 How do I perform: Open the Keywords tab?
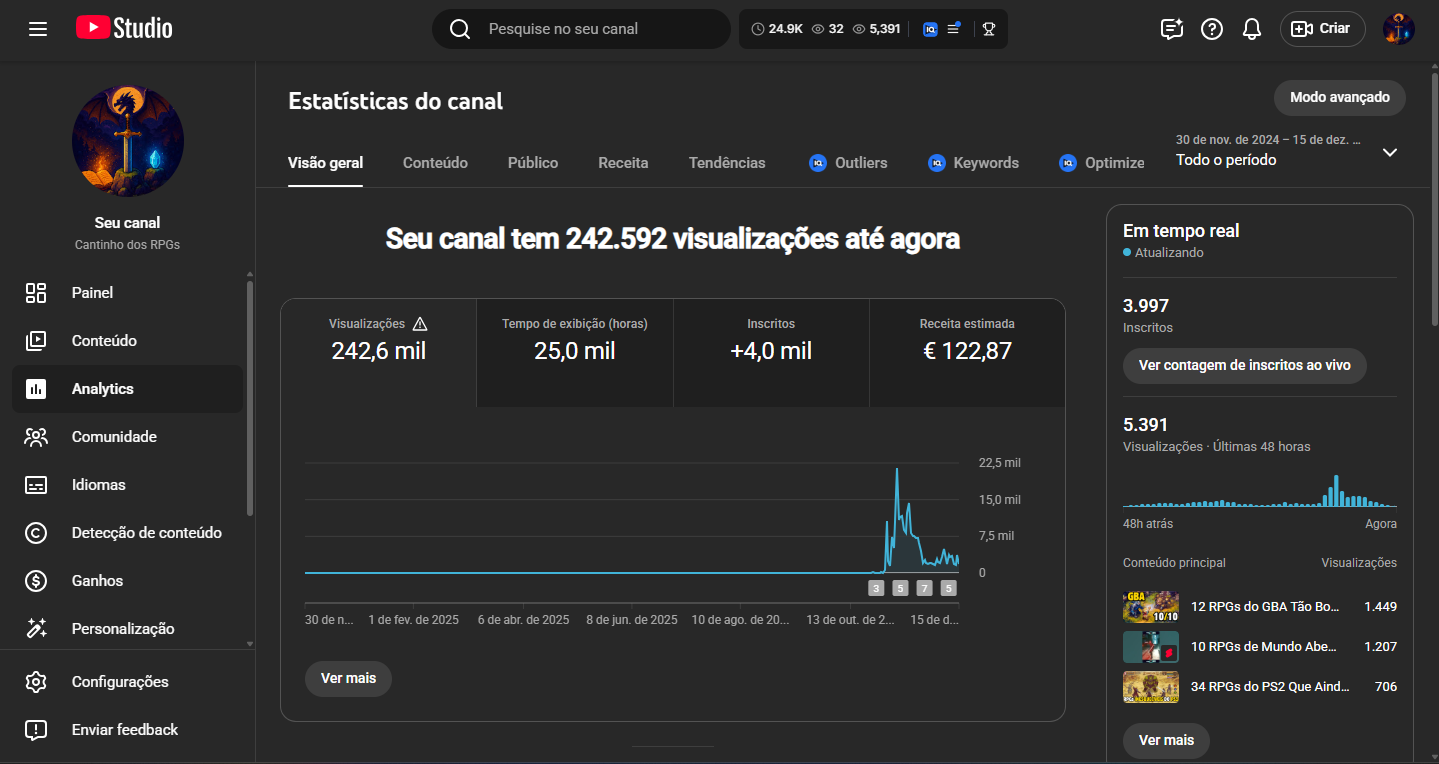(973, 163)
